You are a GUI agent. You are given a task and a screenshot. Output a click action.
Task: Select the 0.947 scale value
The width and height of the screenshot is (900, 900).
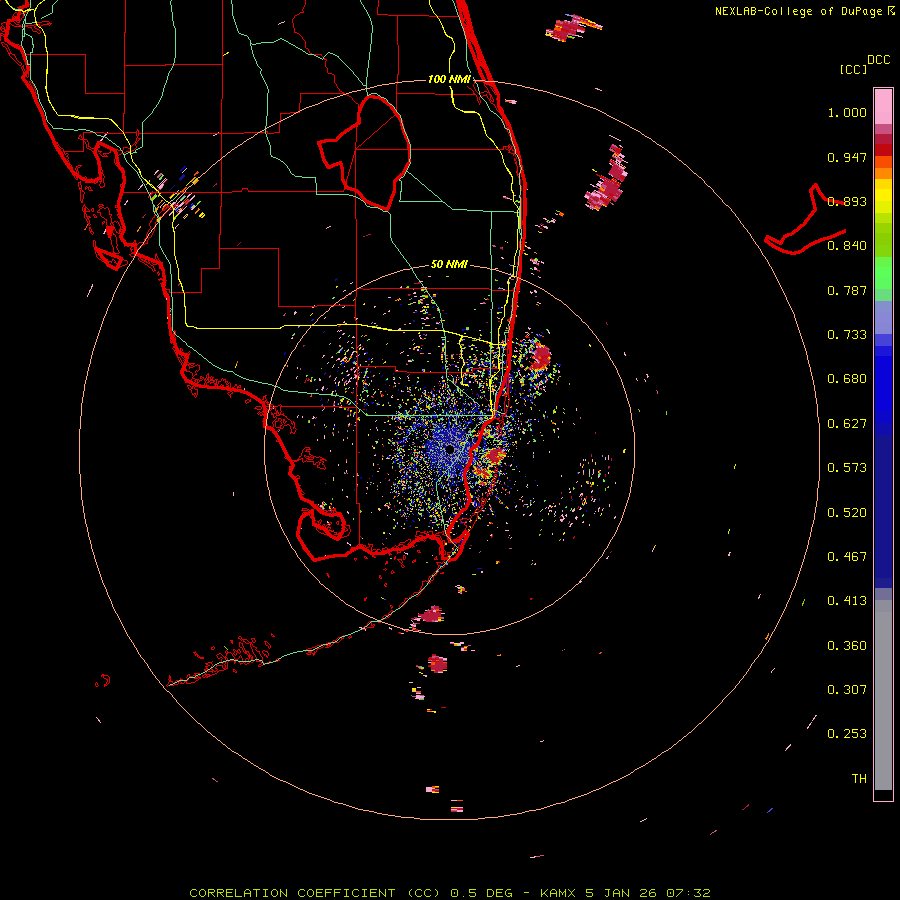pyautogui.click(x=847, y=157)
